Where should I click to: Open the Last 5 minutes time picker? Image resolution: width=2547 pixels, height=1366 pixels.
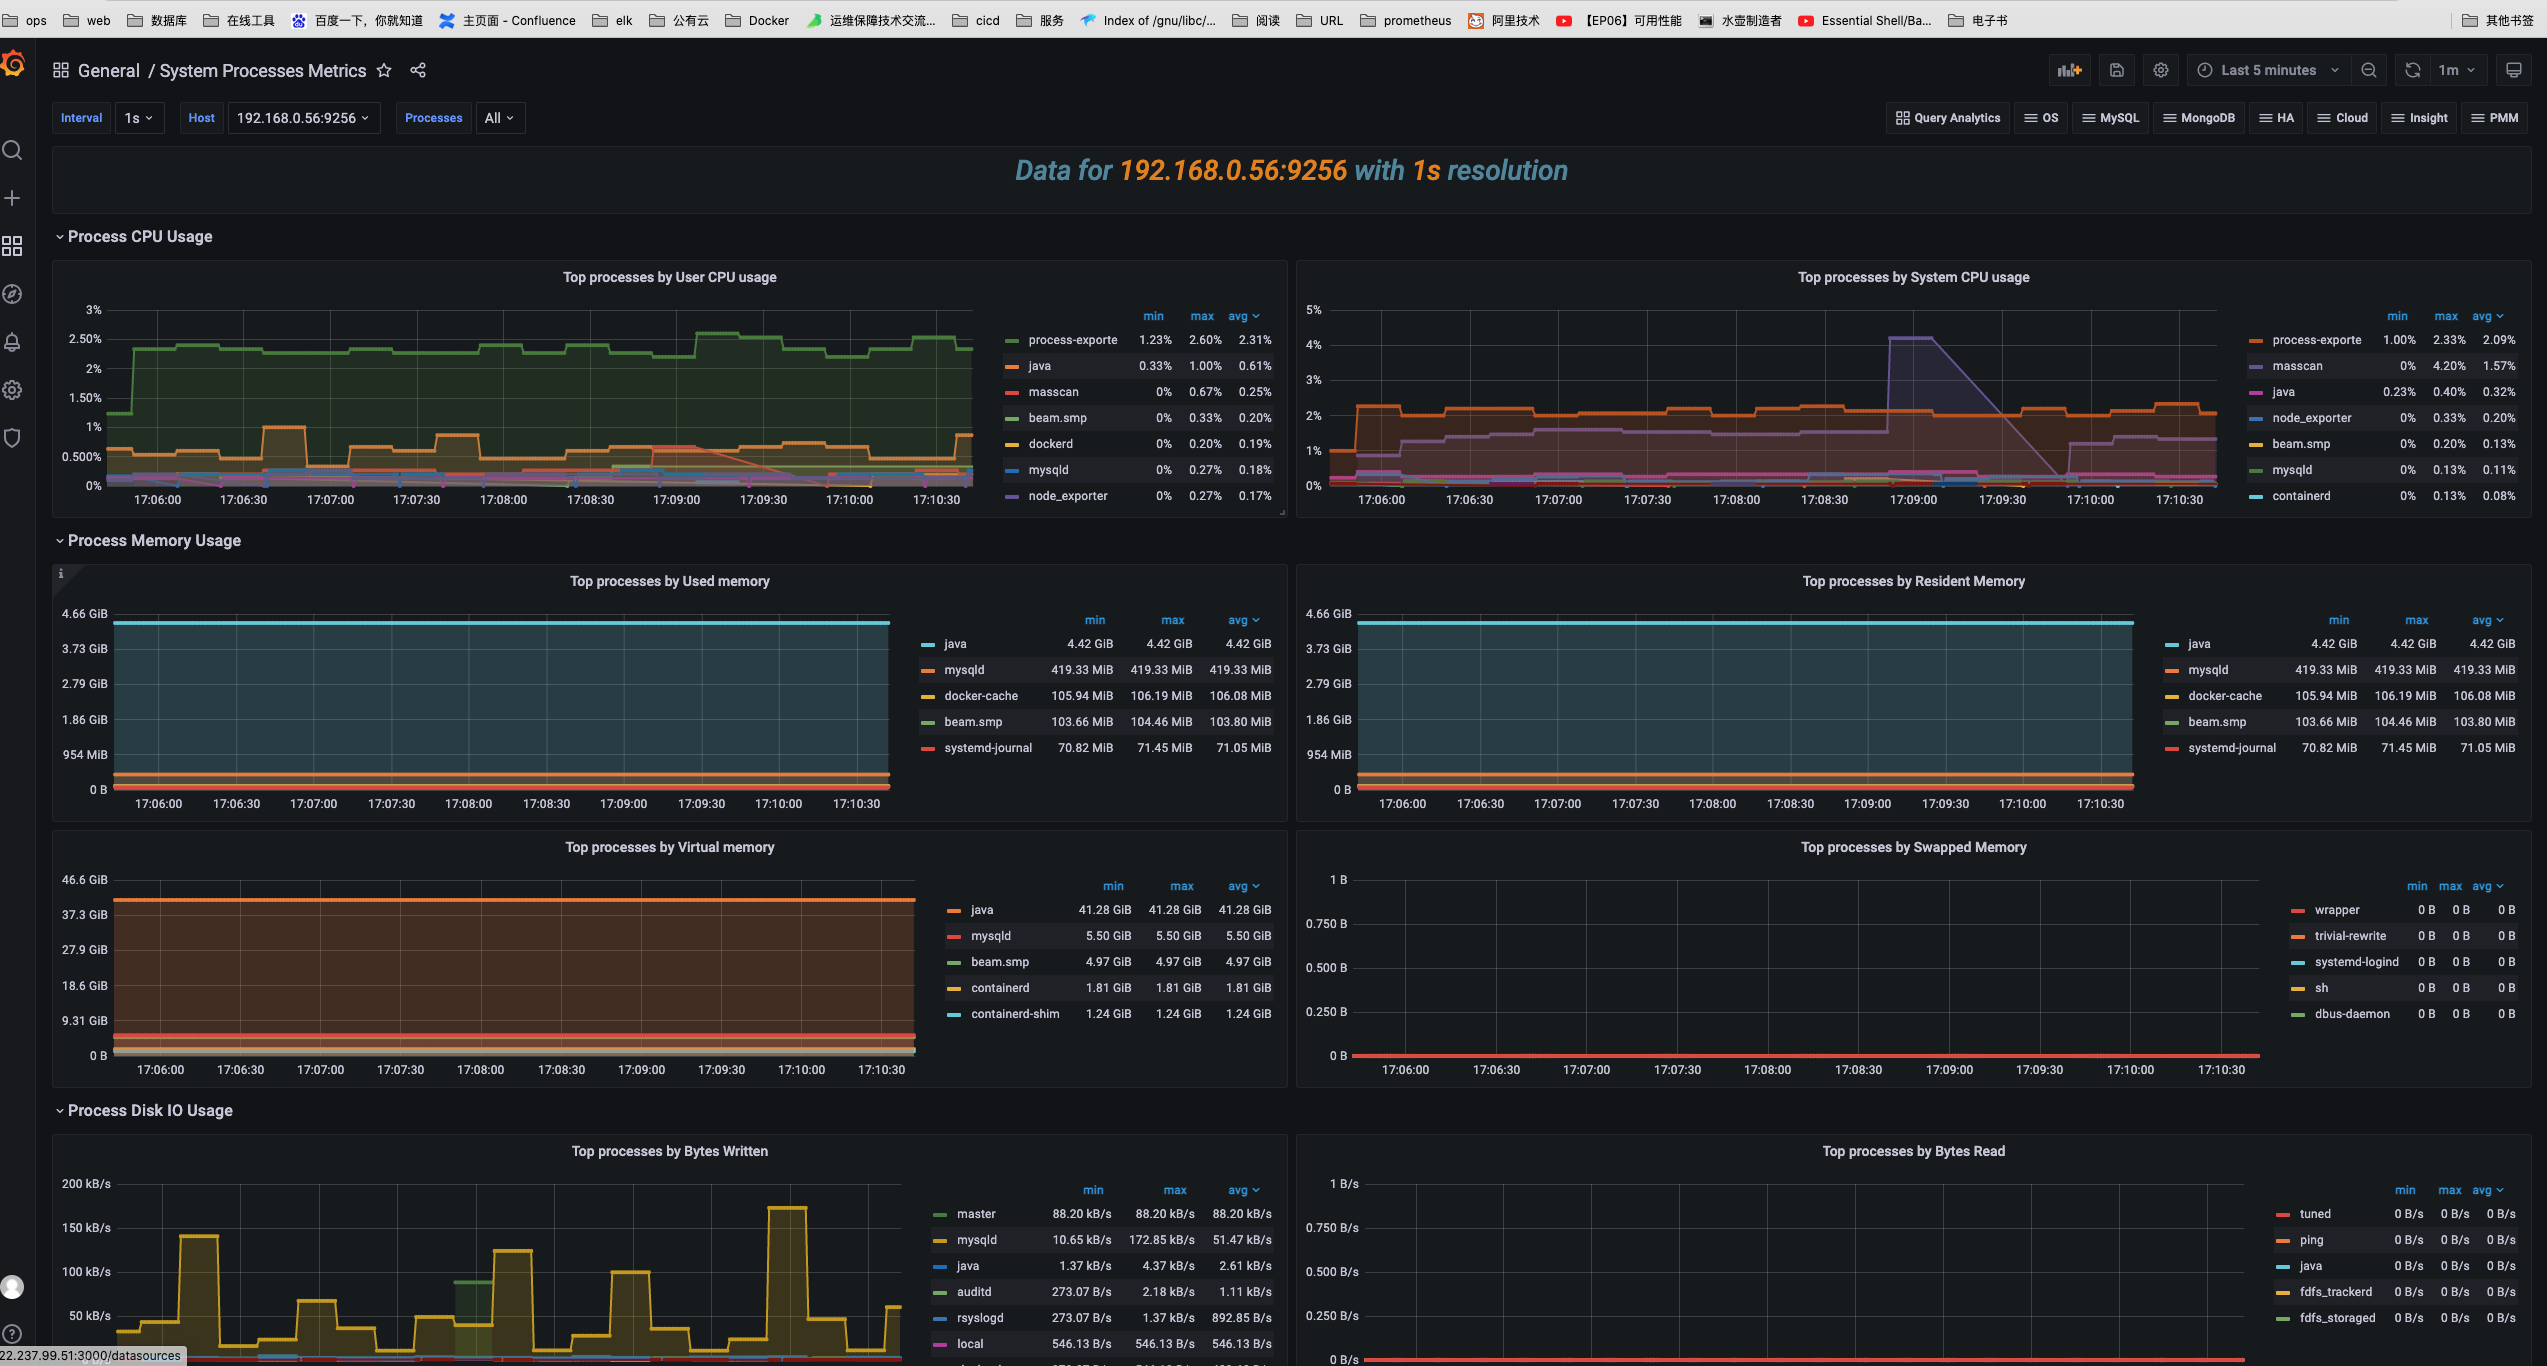2269,70
